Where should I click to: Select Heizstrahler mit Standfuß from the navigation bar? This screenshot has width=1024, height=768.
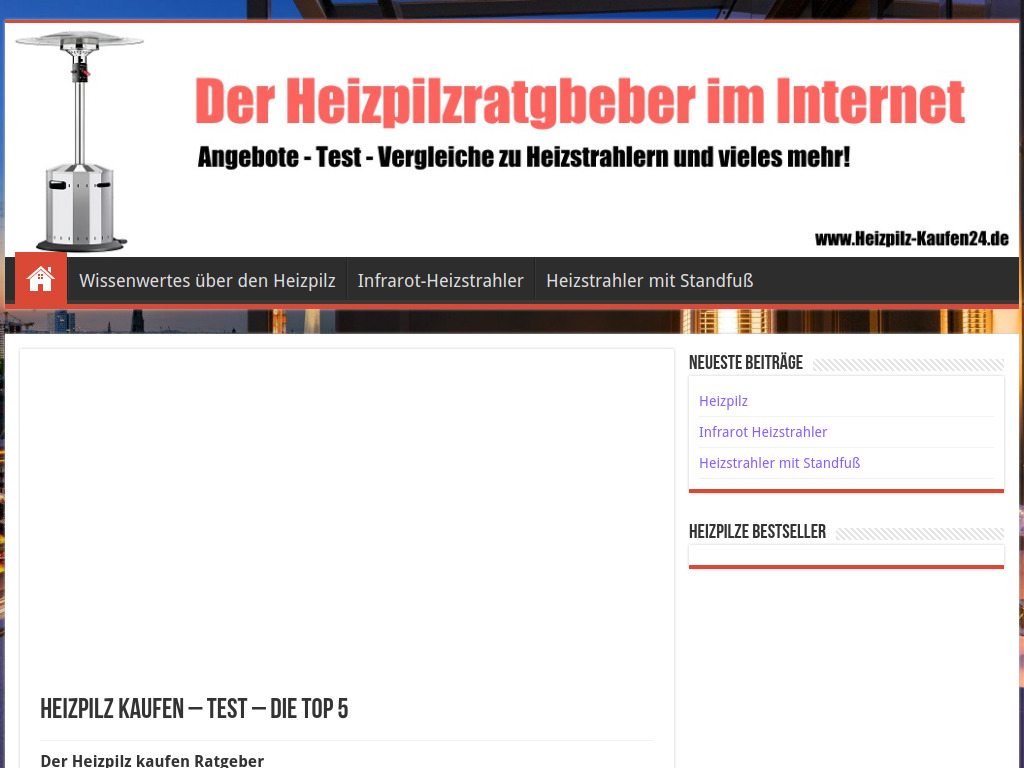pyautogui.click(x=648, y=280)
